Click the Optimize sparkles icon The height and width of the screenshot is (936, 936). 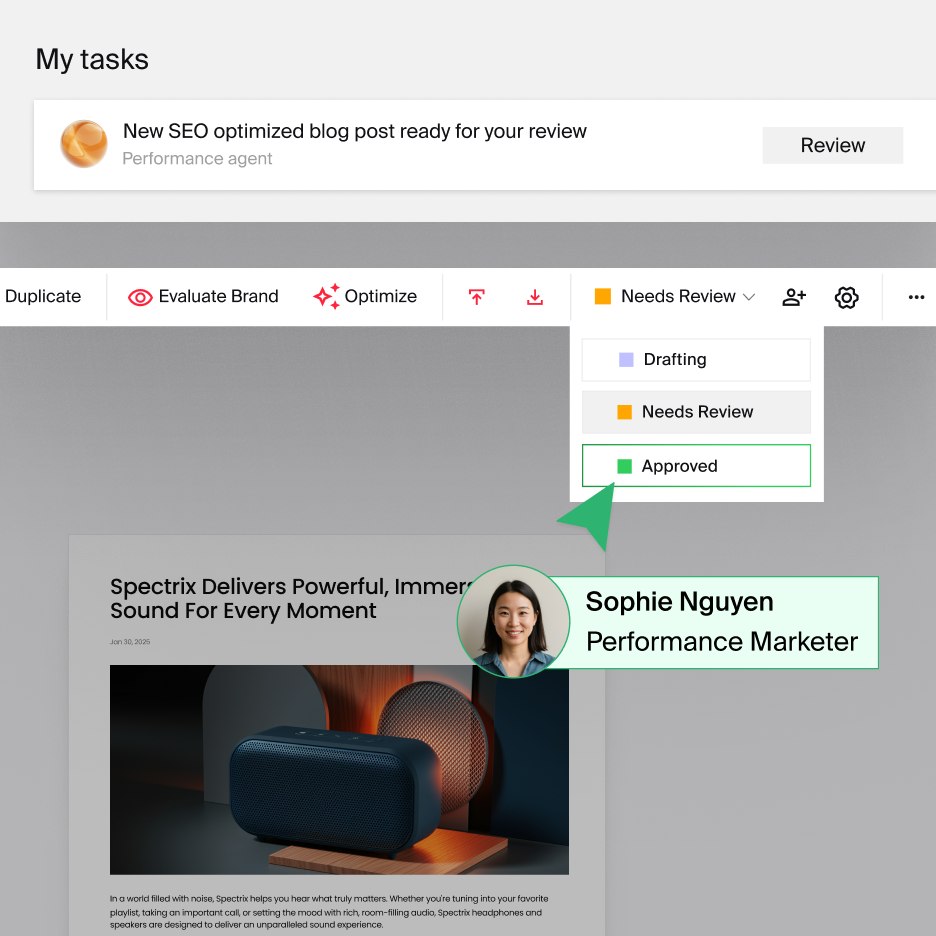tap(326, 297)
